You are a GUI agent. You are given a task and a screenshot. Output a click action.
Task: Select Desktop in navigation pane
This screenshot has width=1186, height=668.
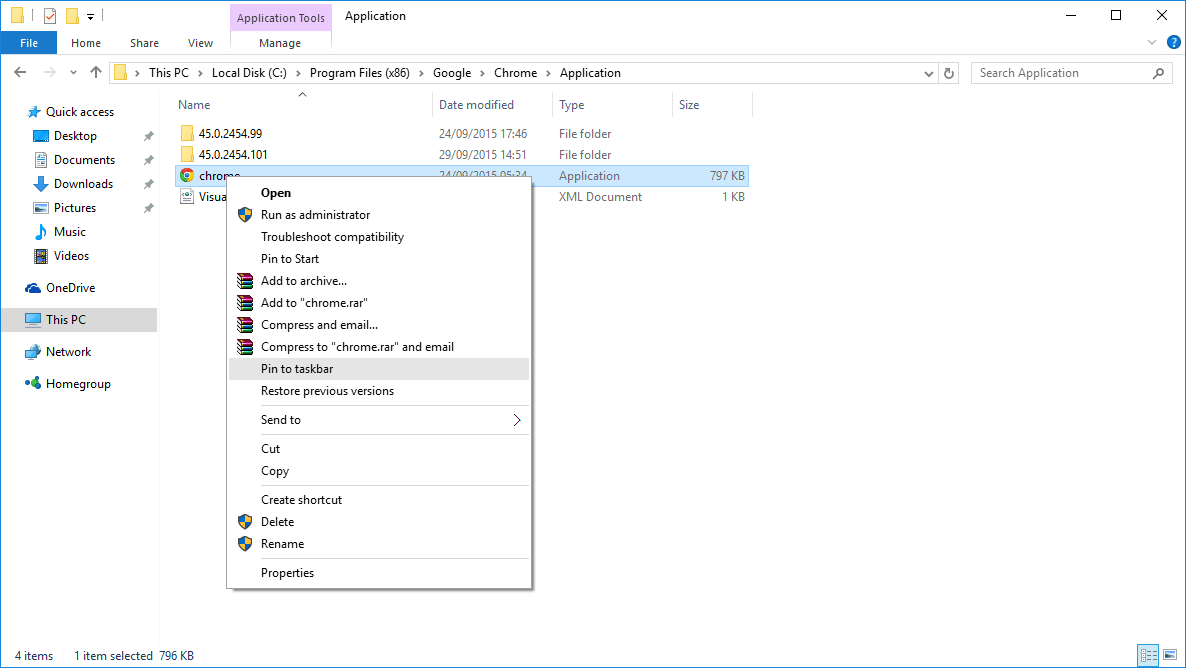[75, 136]
